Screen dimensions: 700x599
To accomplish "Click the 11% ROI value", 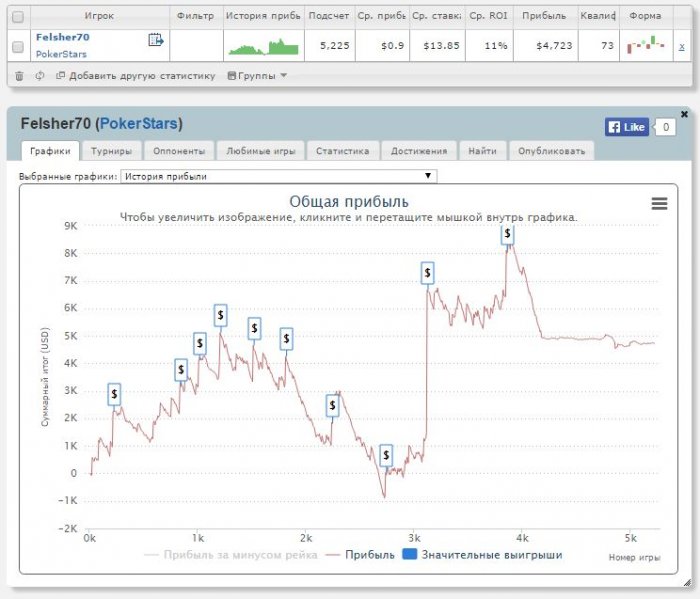I will (496, 46).
